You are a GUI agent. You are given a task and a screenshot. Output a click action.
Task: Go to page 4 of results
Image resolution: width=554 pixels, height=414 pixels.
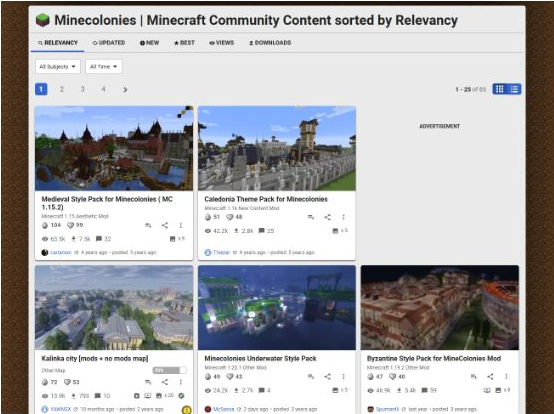click(x=103, y=89)
